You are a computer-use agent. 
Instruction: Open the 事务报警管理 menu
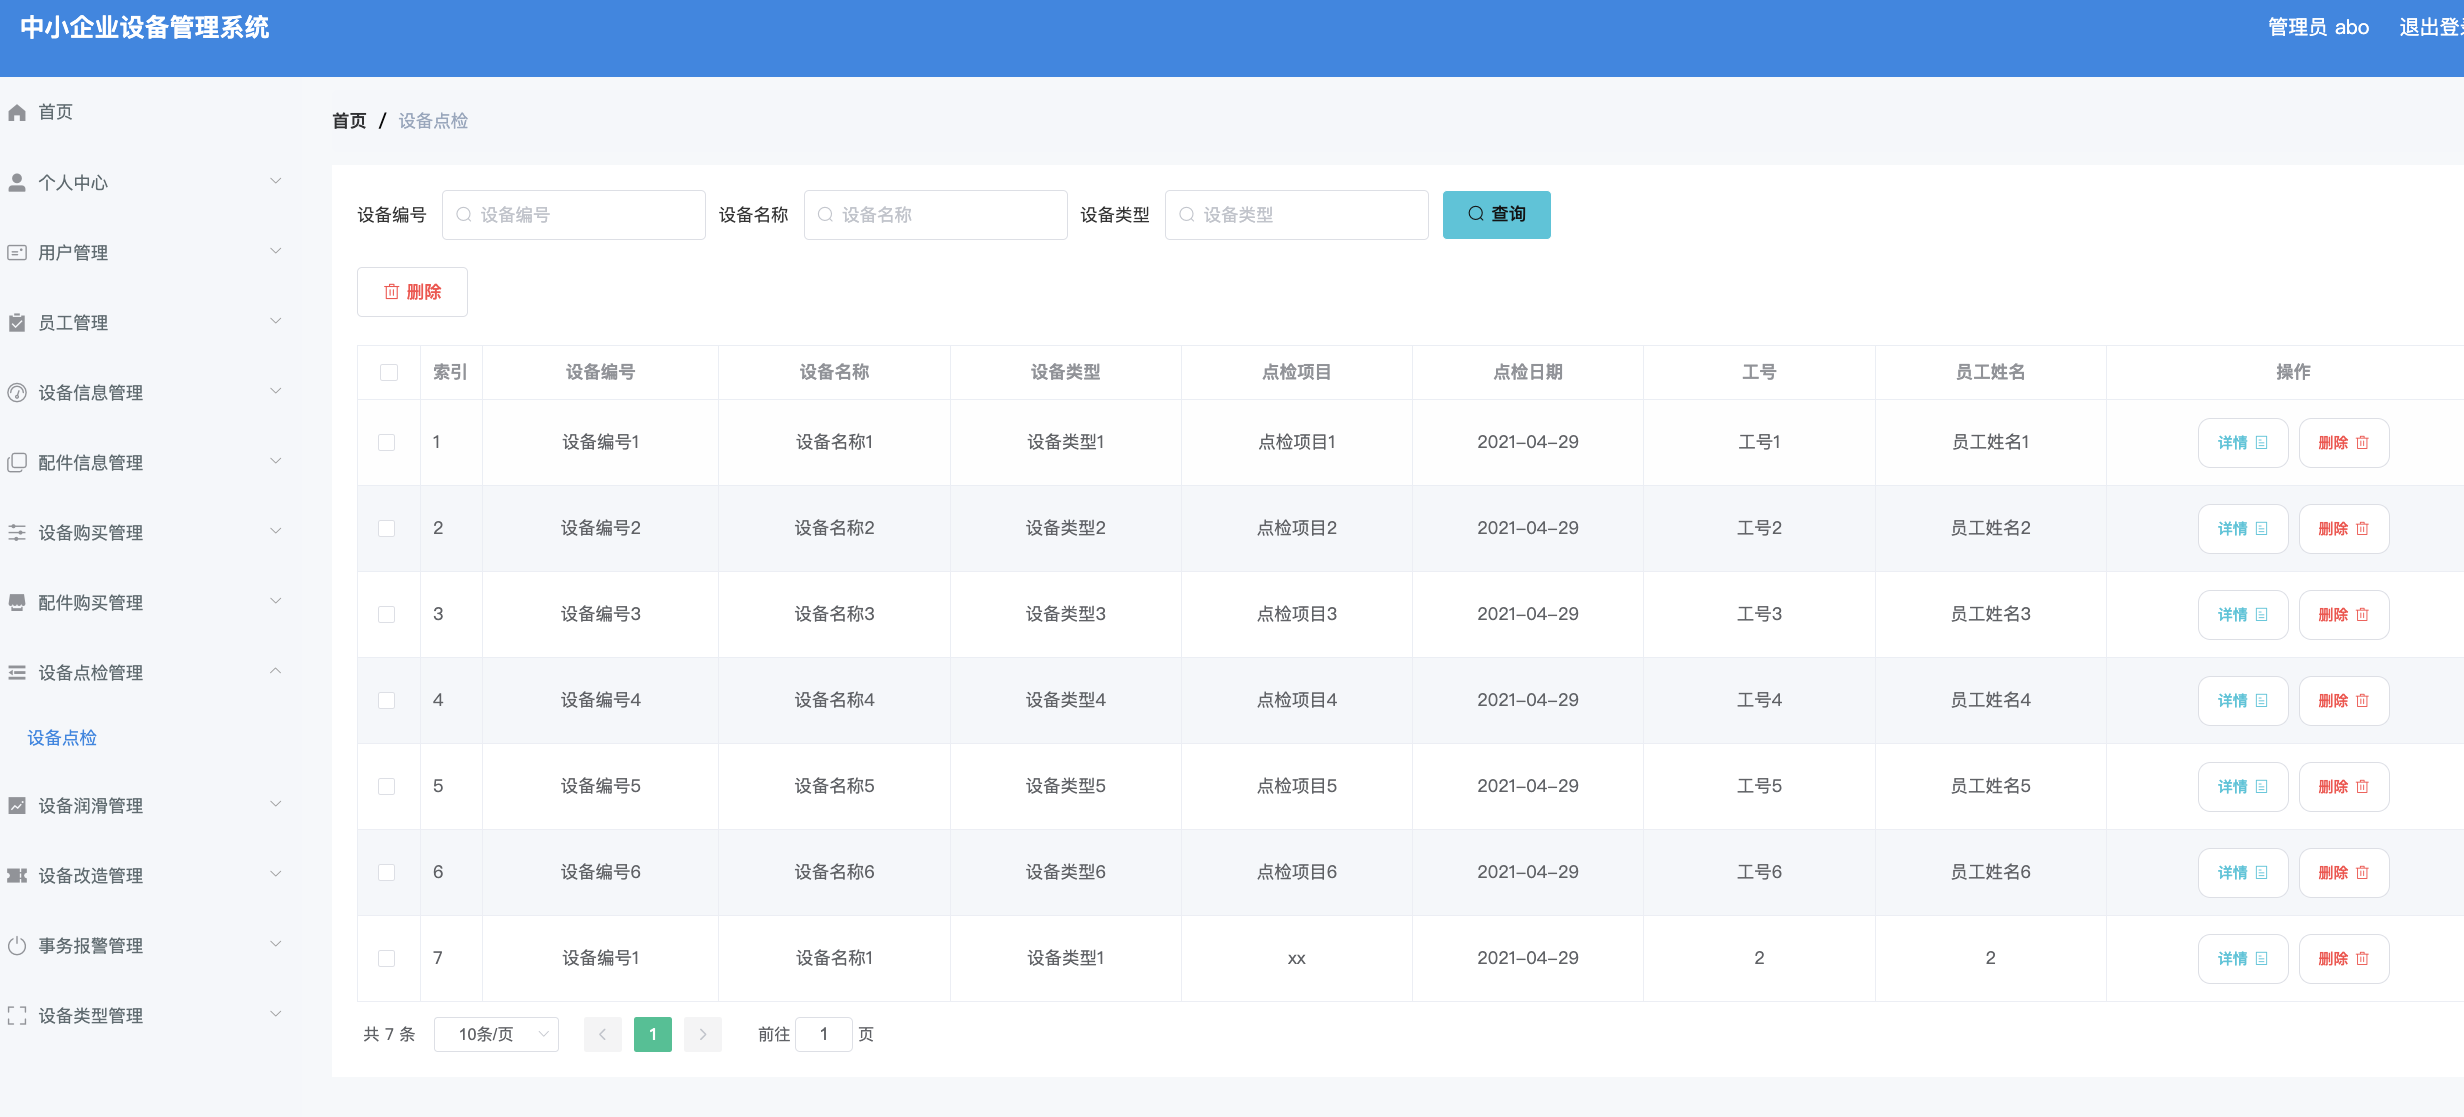click(150, 945)
